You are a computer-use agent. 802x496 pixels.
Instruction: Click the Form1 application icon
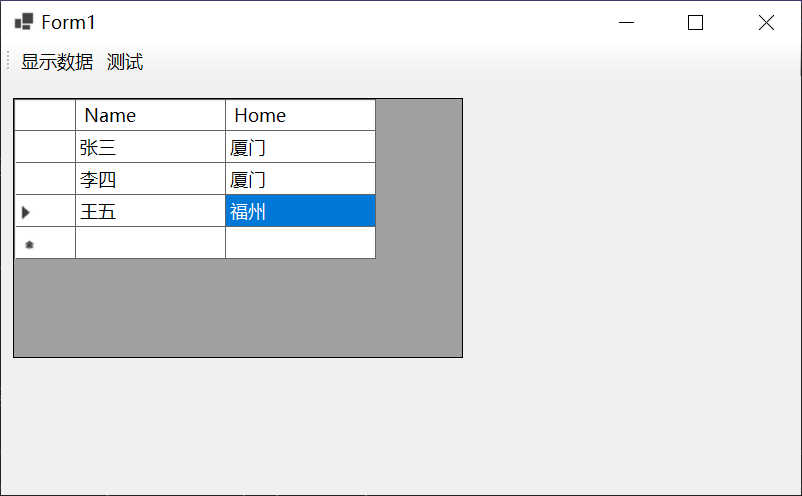click(x=24, y=22)
